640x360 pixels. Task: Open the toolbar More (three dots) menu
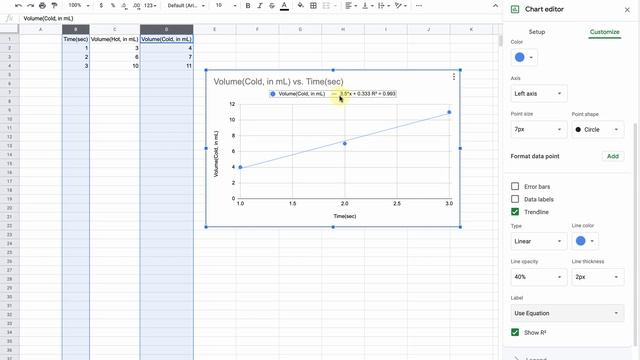[x=419, y=6]
